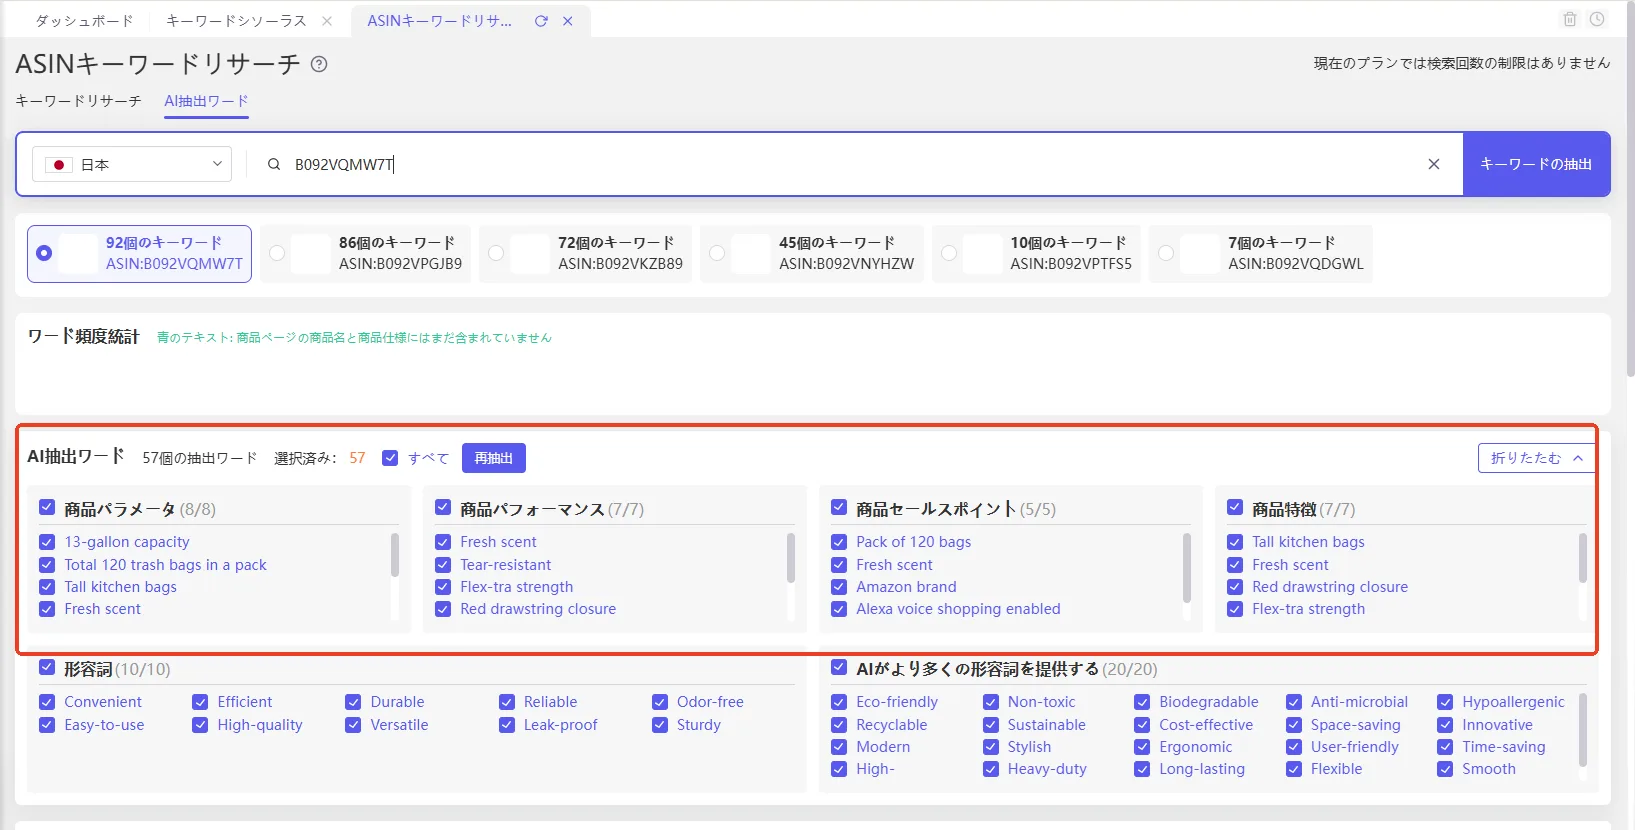The height and width of the screenshot is (830, 1635).
Task: Close the ASINキーワードリサ tab
Action: pos(567,21)
